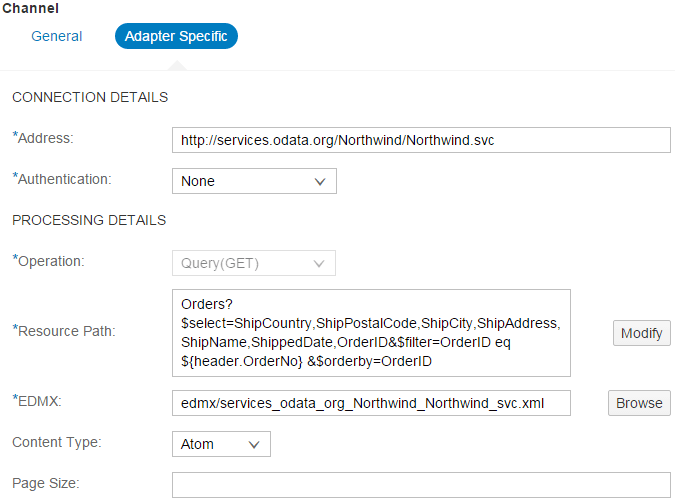Click the Resource Path label
Viewport: 675px width, 502px height.
coord(64,331)
